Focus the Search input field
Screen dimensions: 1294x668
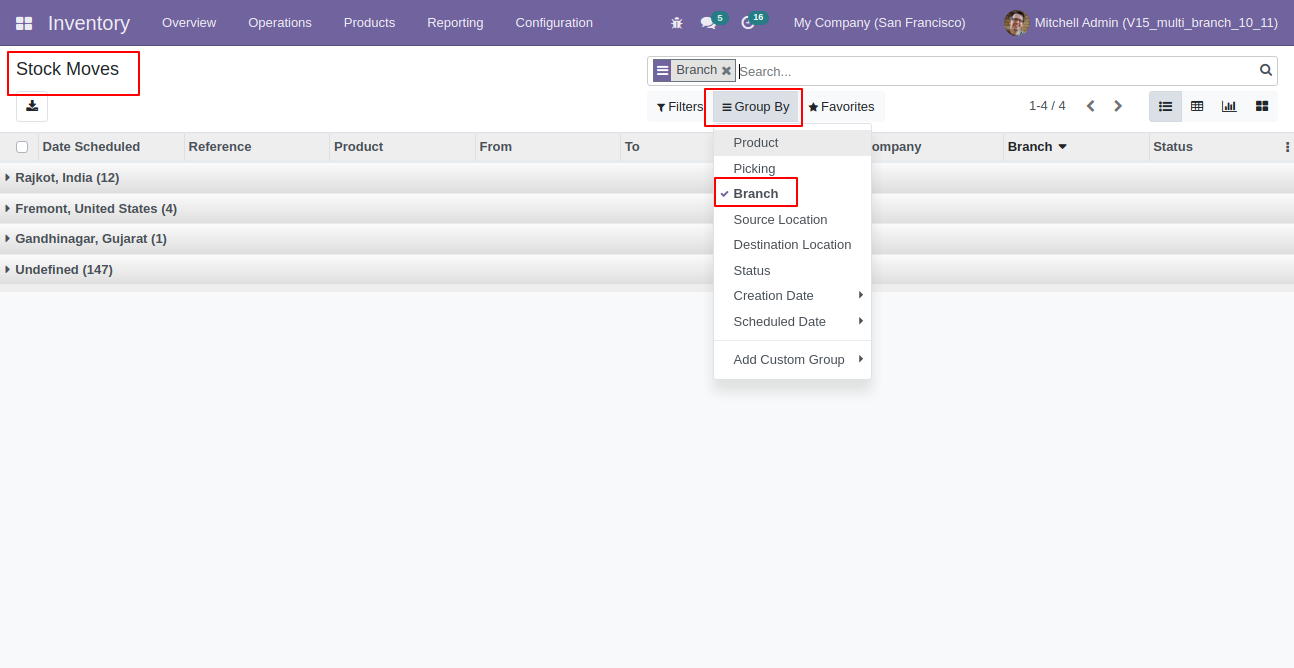tap(996, 71)
